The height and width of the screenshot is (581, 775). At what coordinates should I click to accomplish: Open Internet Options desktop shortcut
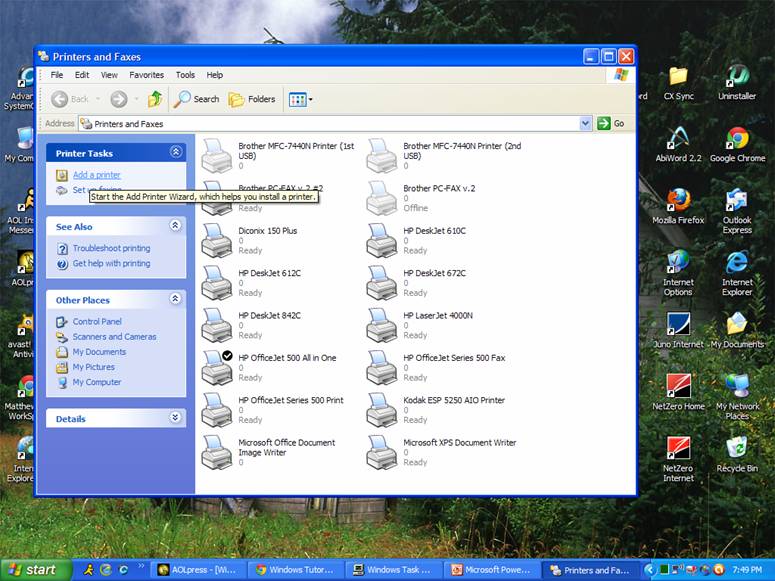click(x=678, y=273)
